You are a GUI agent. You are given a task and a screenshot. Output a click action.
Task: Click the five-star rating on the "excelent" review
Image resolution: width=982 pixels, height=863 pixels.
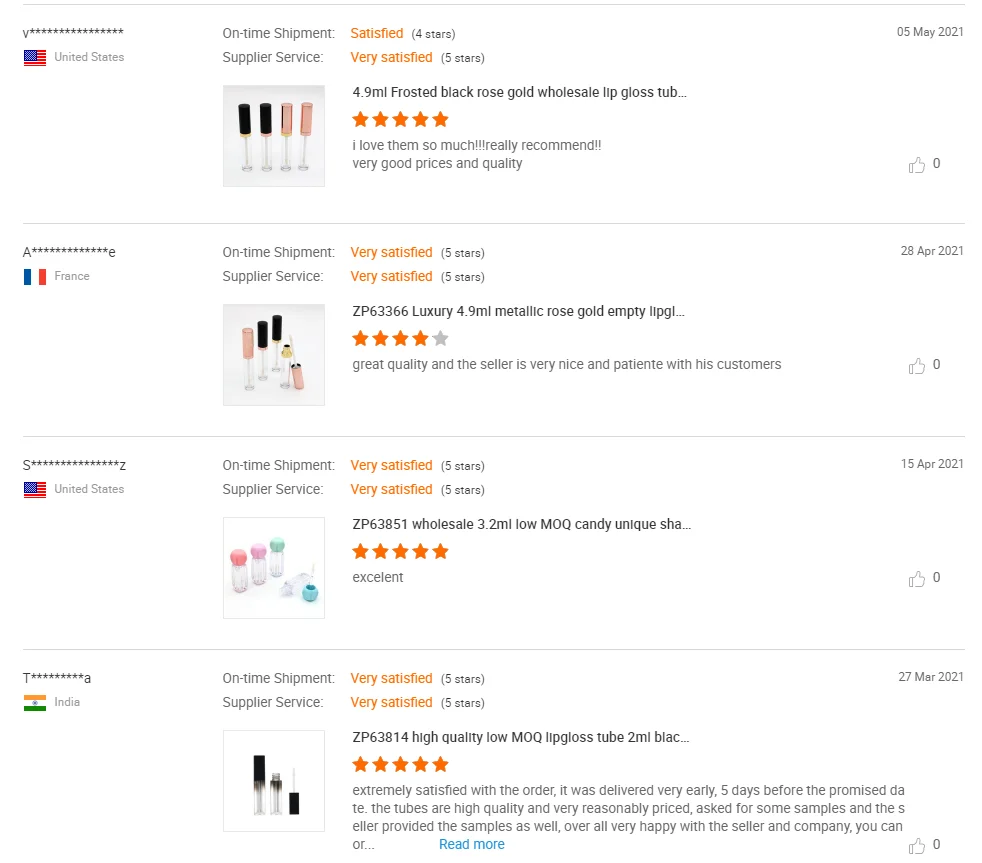[400, 551]
